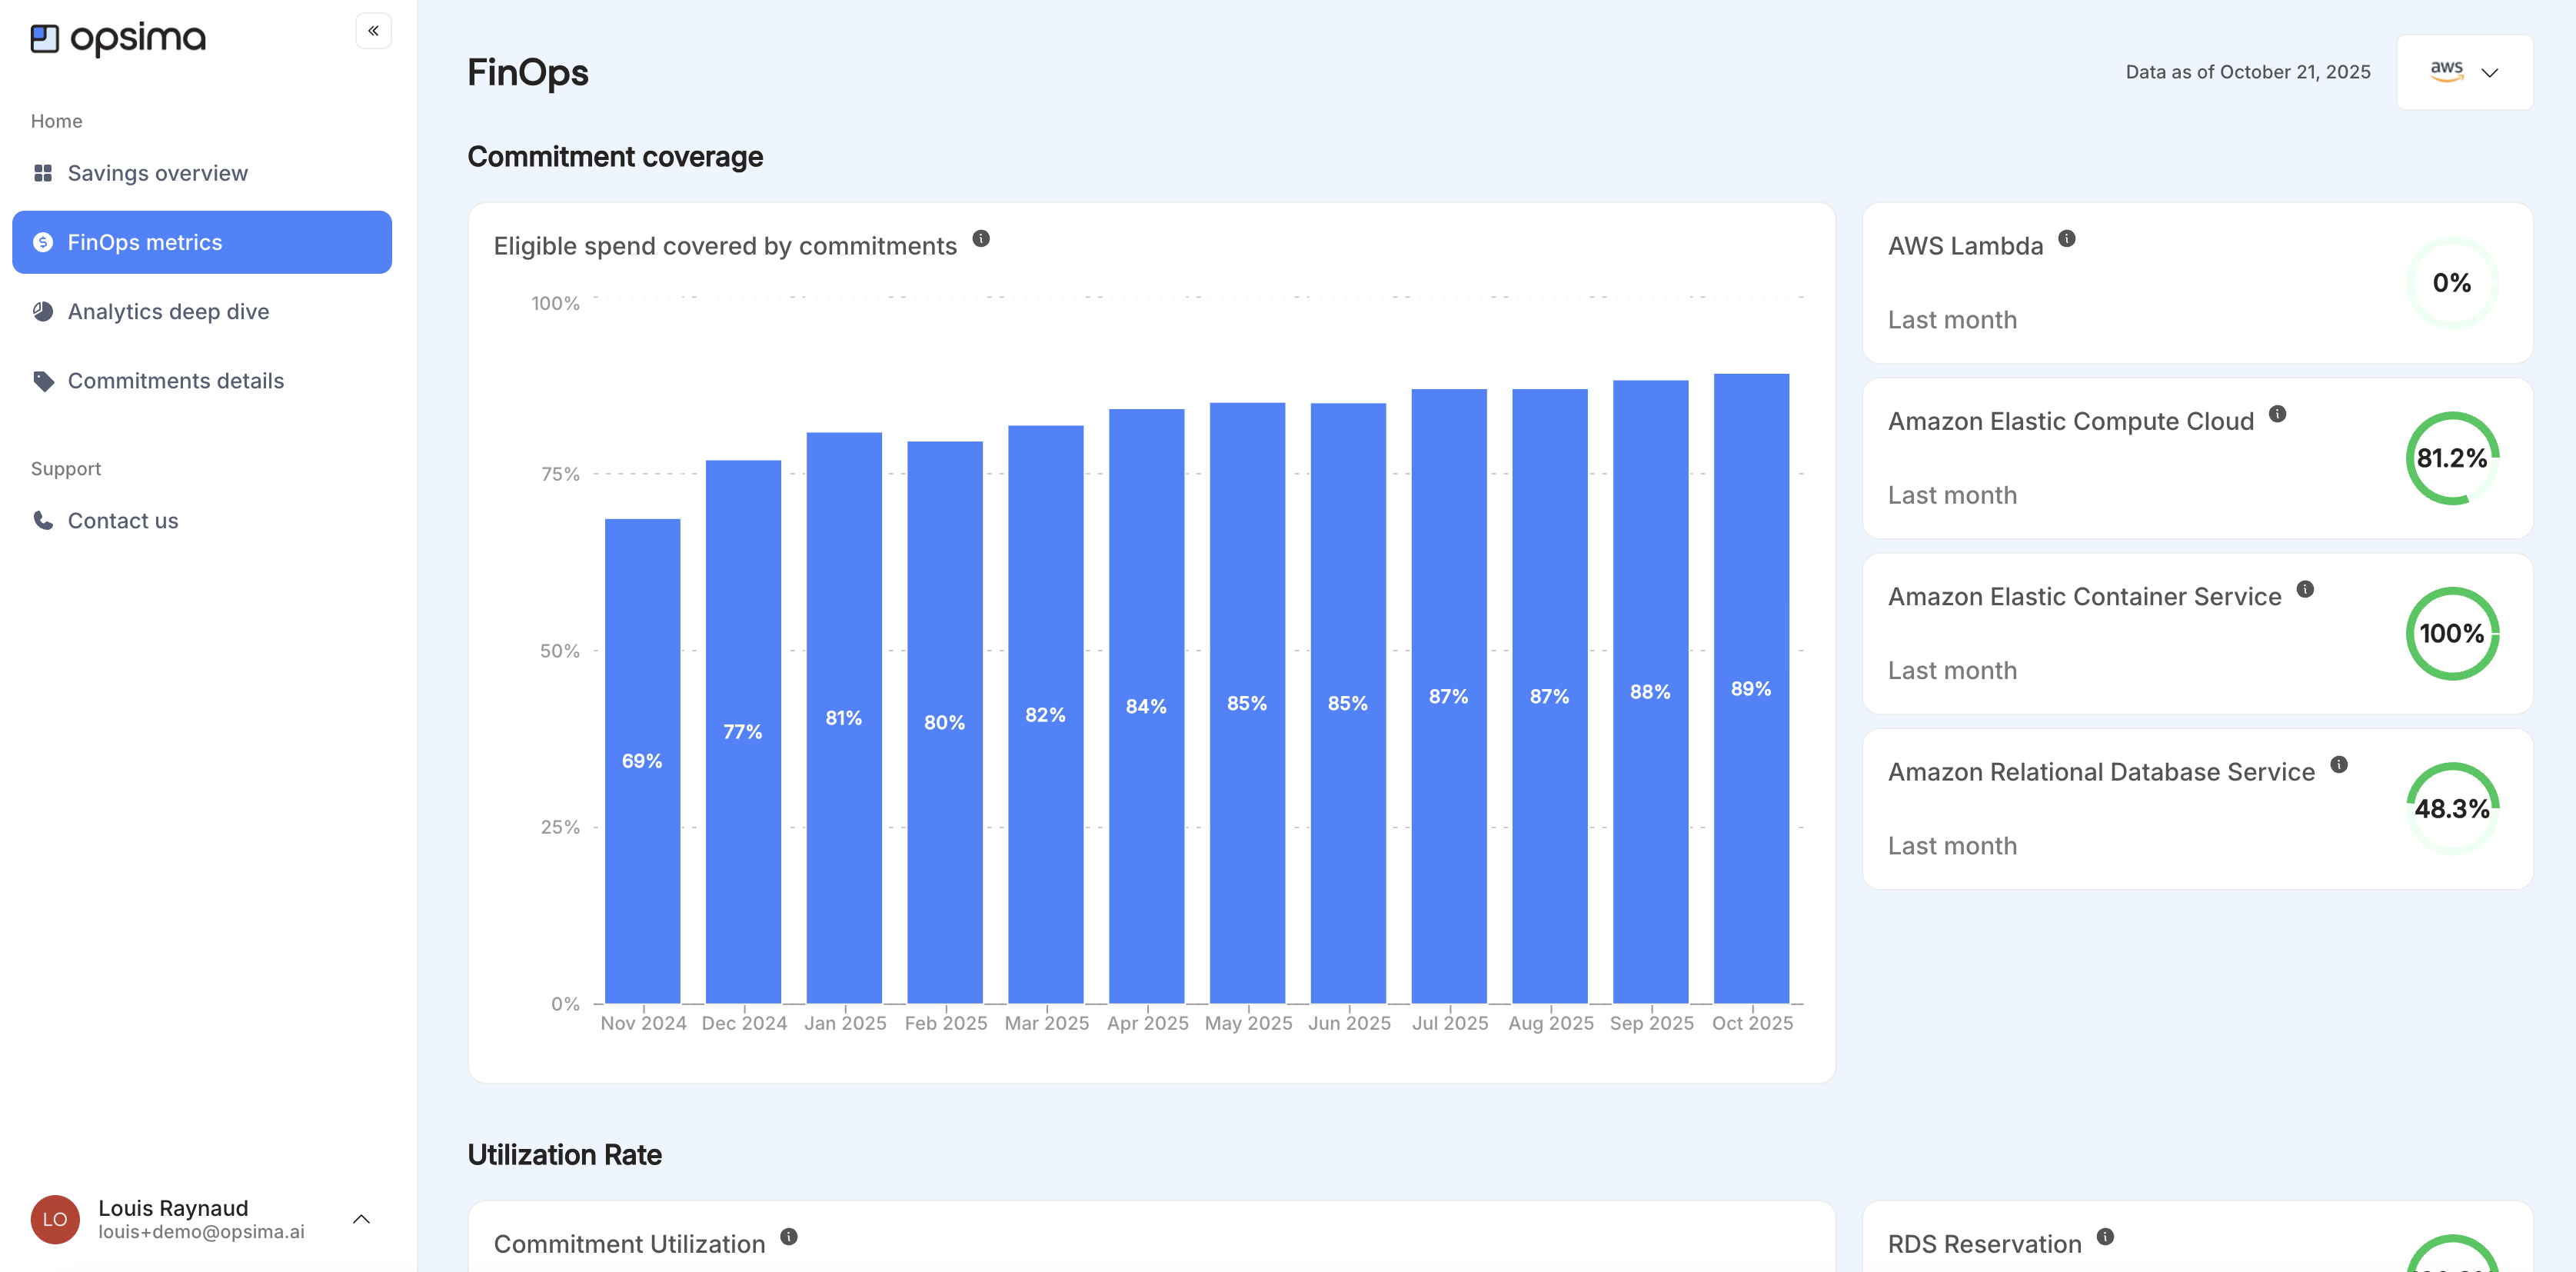Click info icon next to AWS Lambda

(x=2067, y=239)
